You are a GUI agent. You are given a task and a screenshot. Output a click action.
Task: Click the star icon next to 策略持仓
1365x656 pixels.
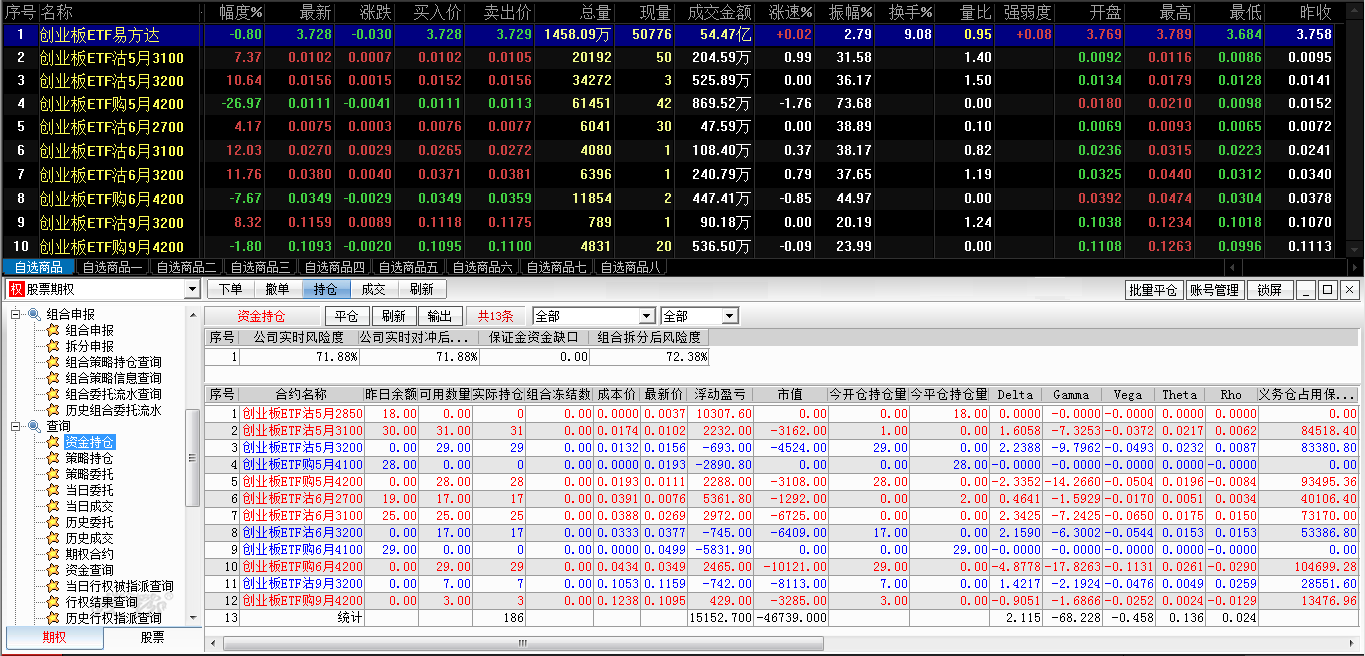click(53, 458)
